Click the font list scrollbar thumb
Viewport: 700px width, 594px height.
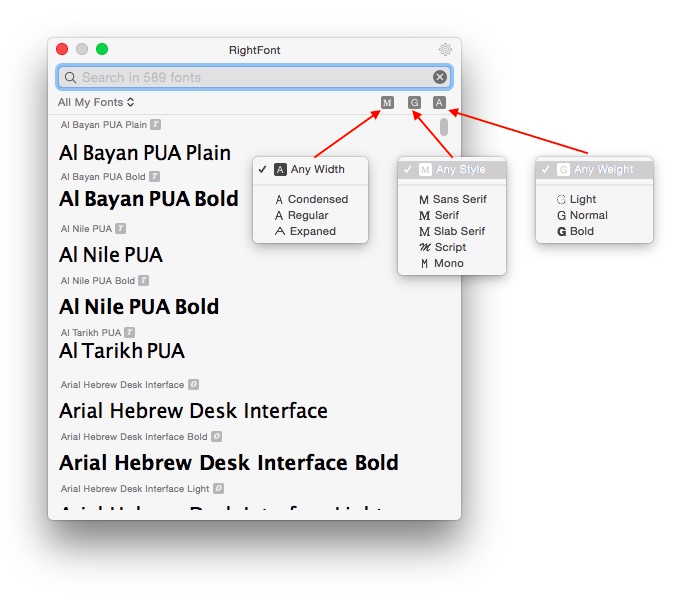pyautogui.click(x=444, y=127)
